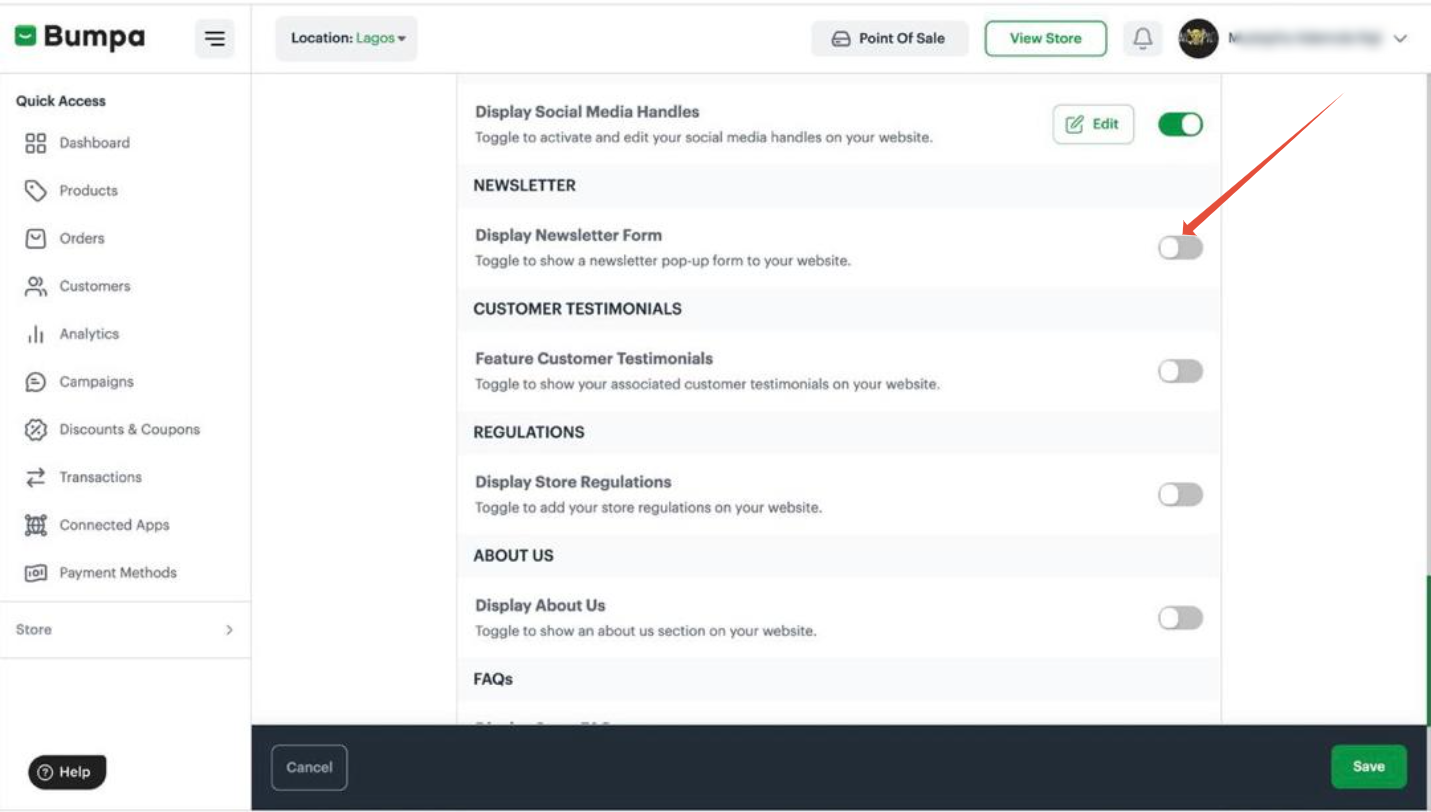Click the Discounts & Coupons badge icon
The height and width of the screenshot is (812, 1431).
[36, 430]
